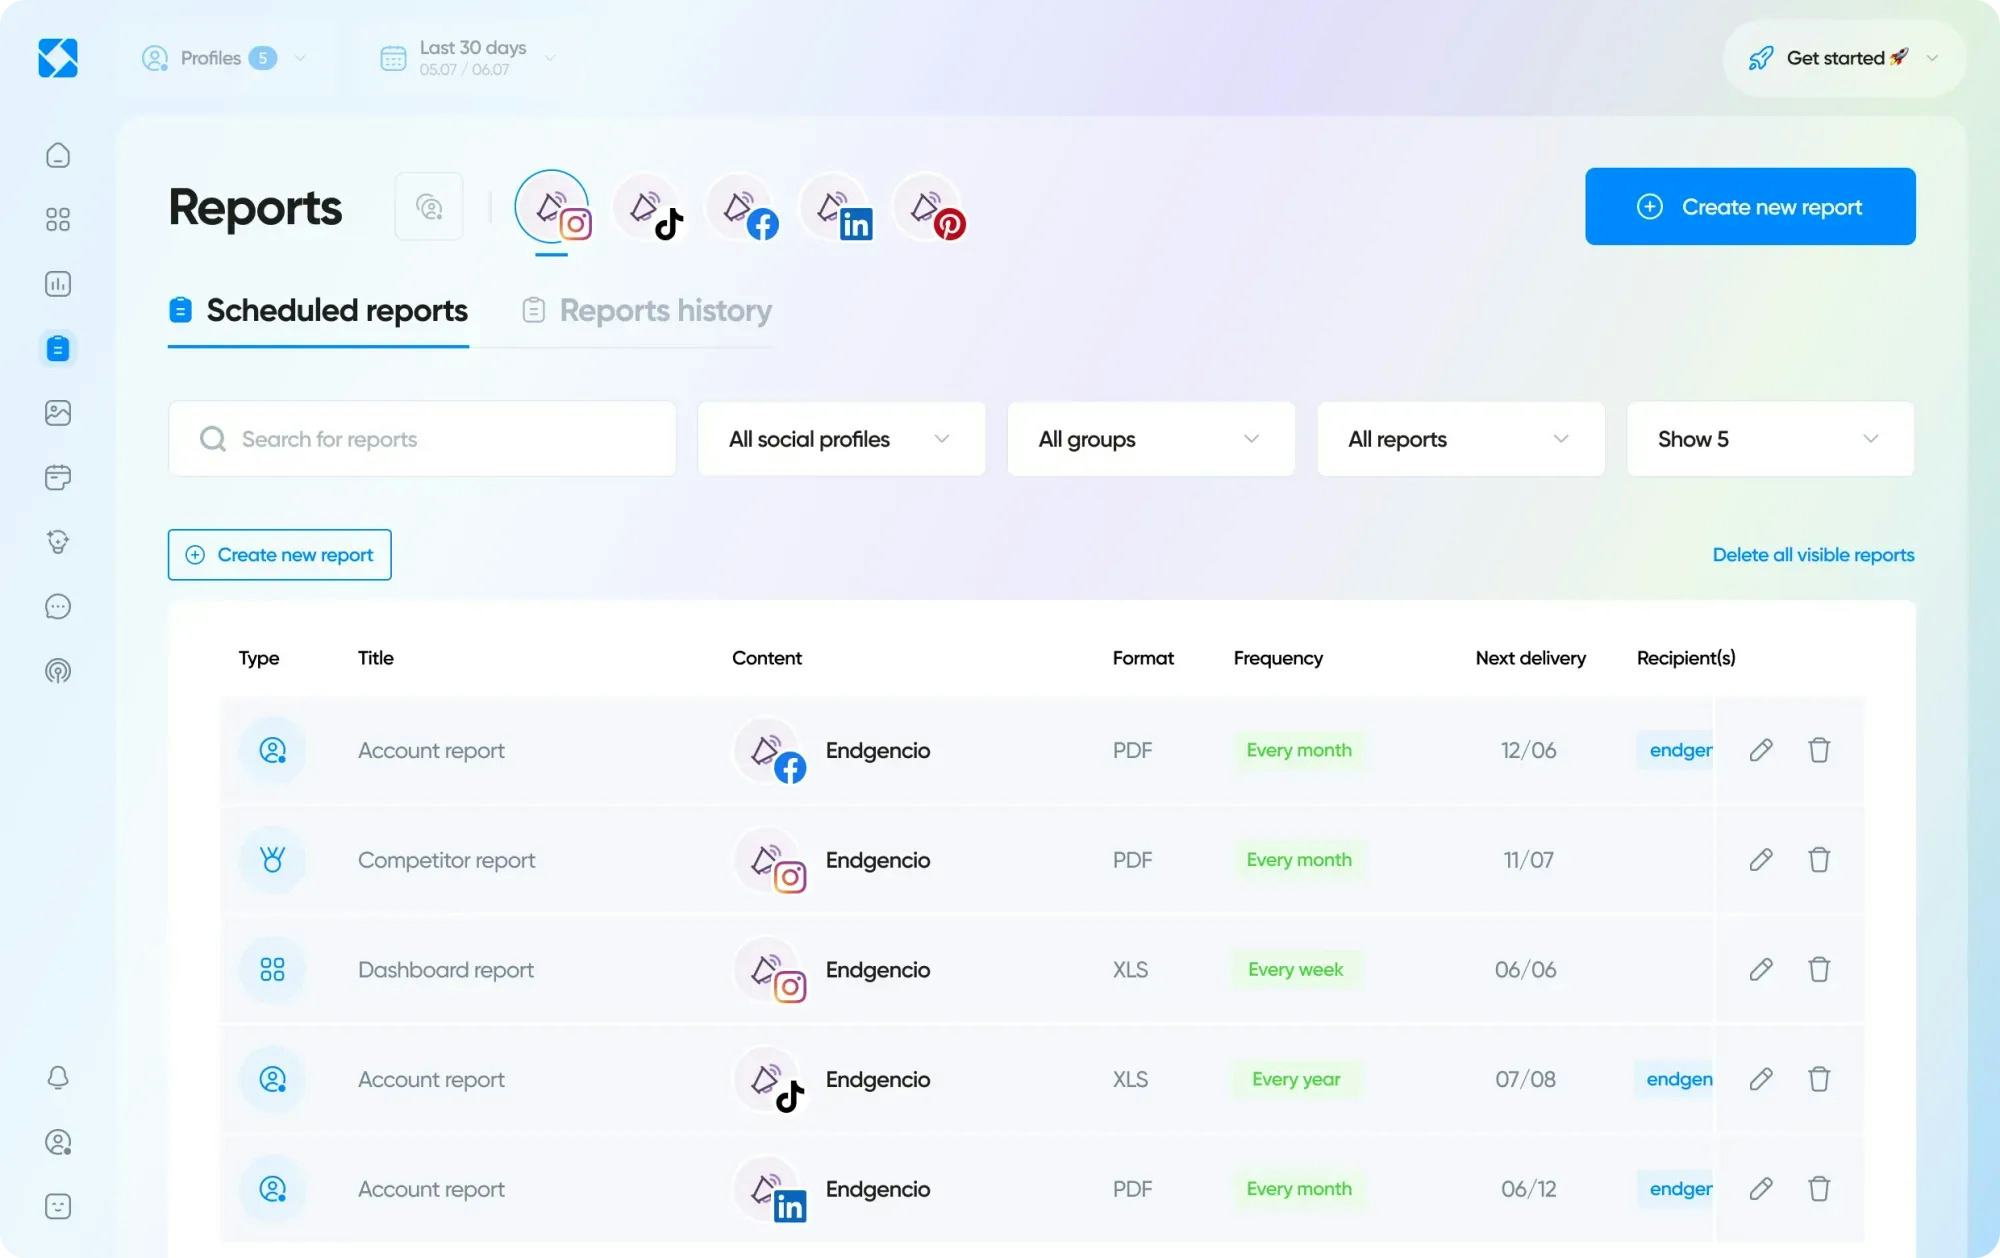2000x1258 pixels.
Task: Click the Search for reports input field
Action: coord(420,439)
